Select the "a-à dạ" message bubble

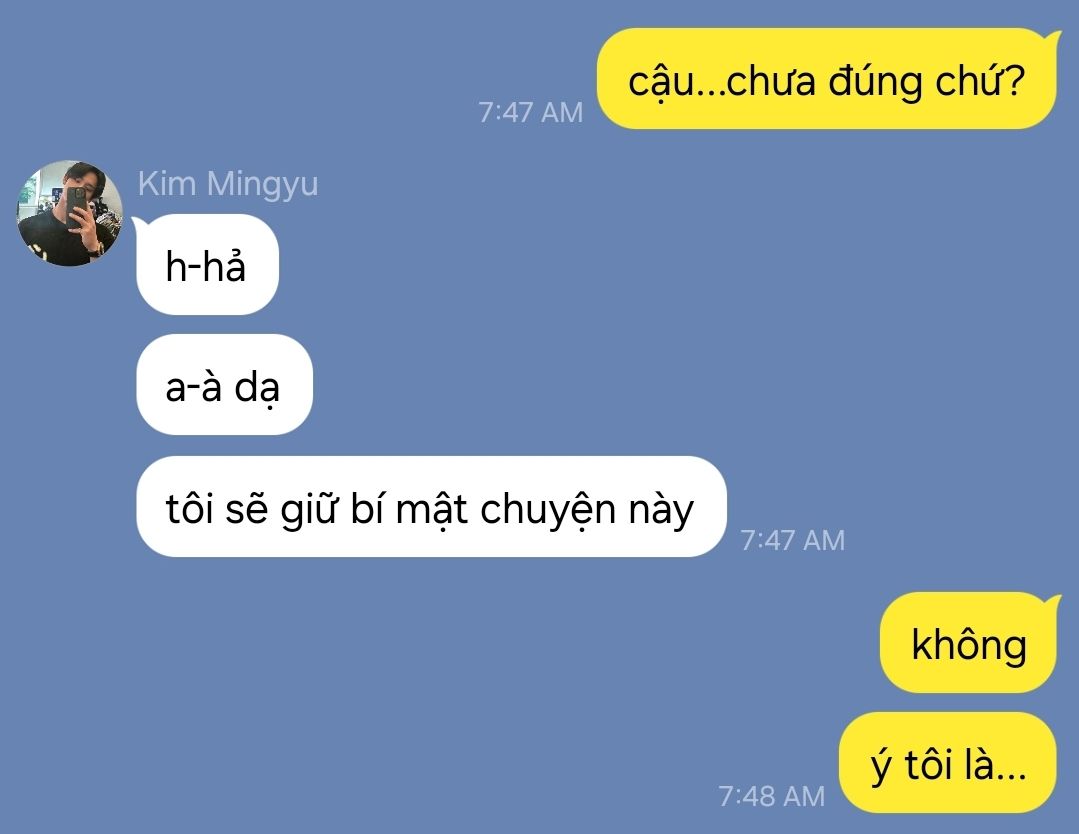click(224, 385)
